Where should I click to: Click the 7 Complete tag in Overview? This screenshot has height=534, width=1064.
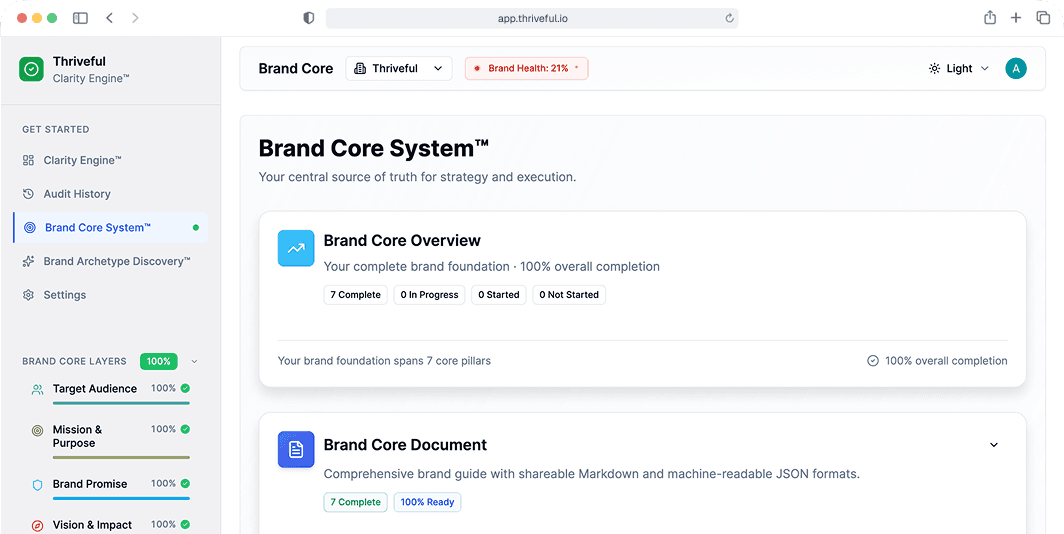point(356,295)
